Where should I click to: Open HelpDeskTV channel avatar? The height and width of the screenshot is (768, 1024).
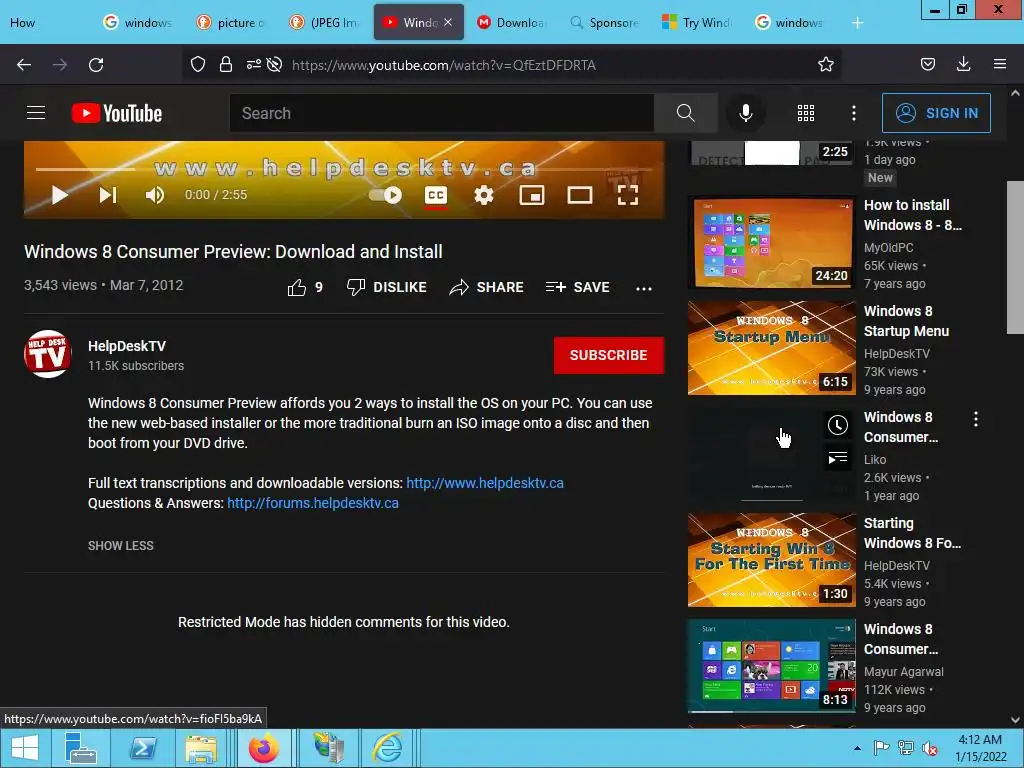[48, 354]
